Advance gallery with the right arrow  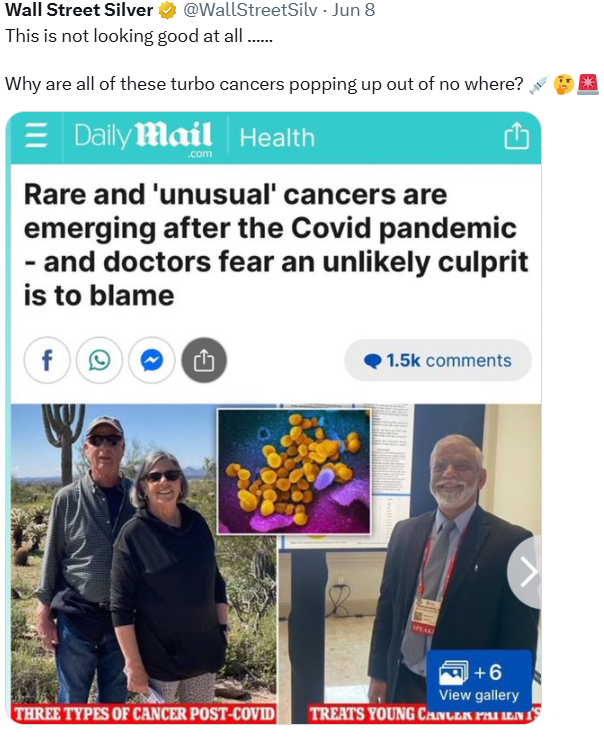pos(526,572)
